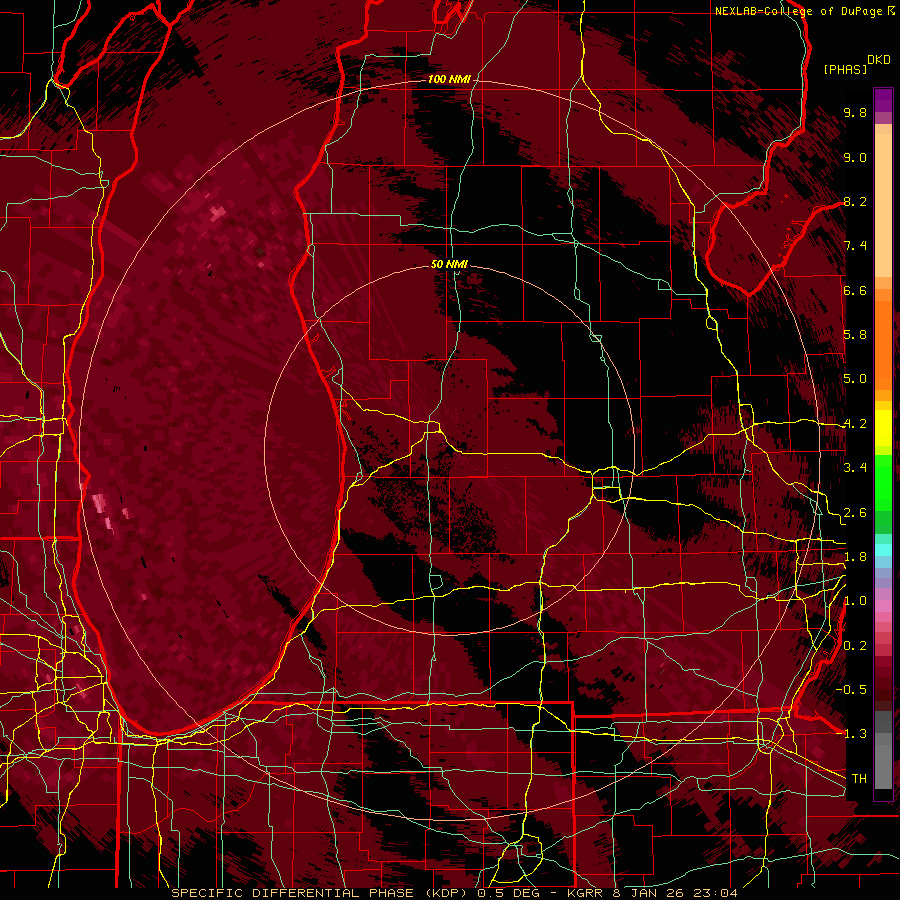Click the KGRR radar site identifier

tap(586, 893)
